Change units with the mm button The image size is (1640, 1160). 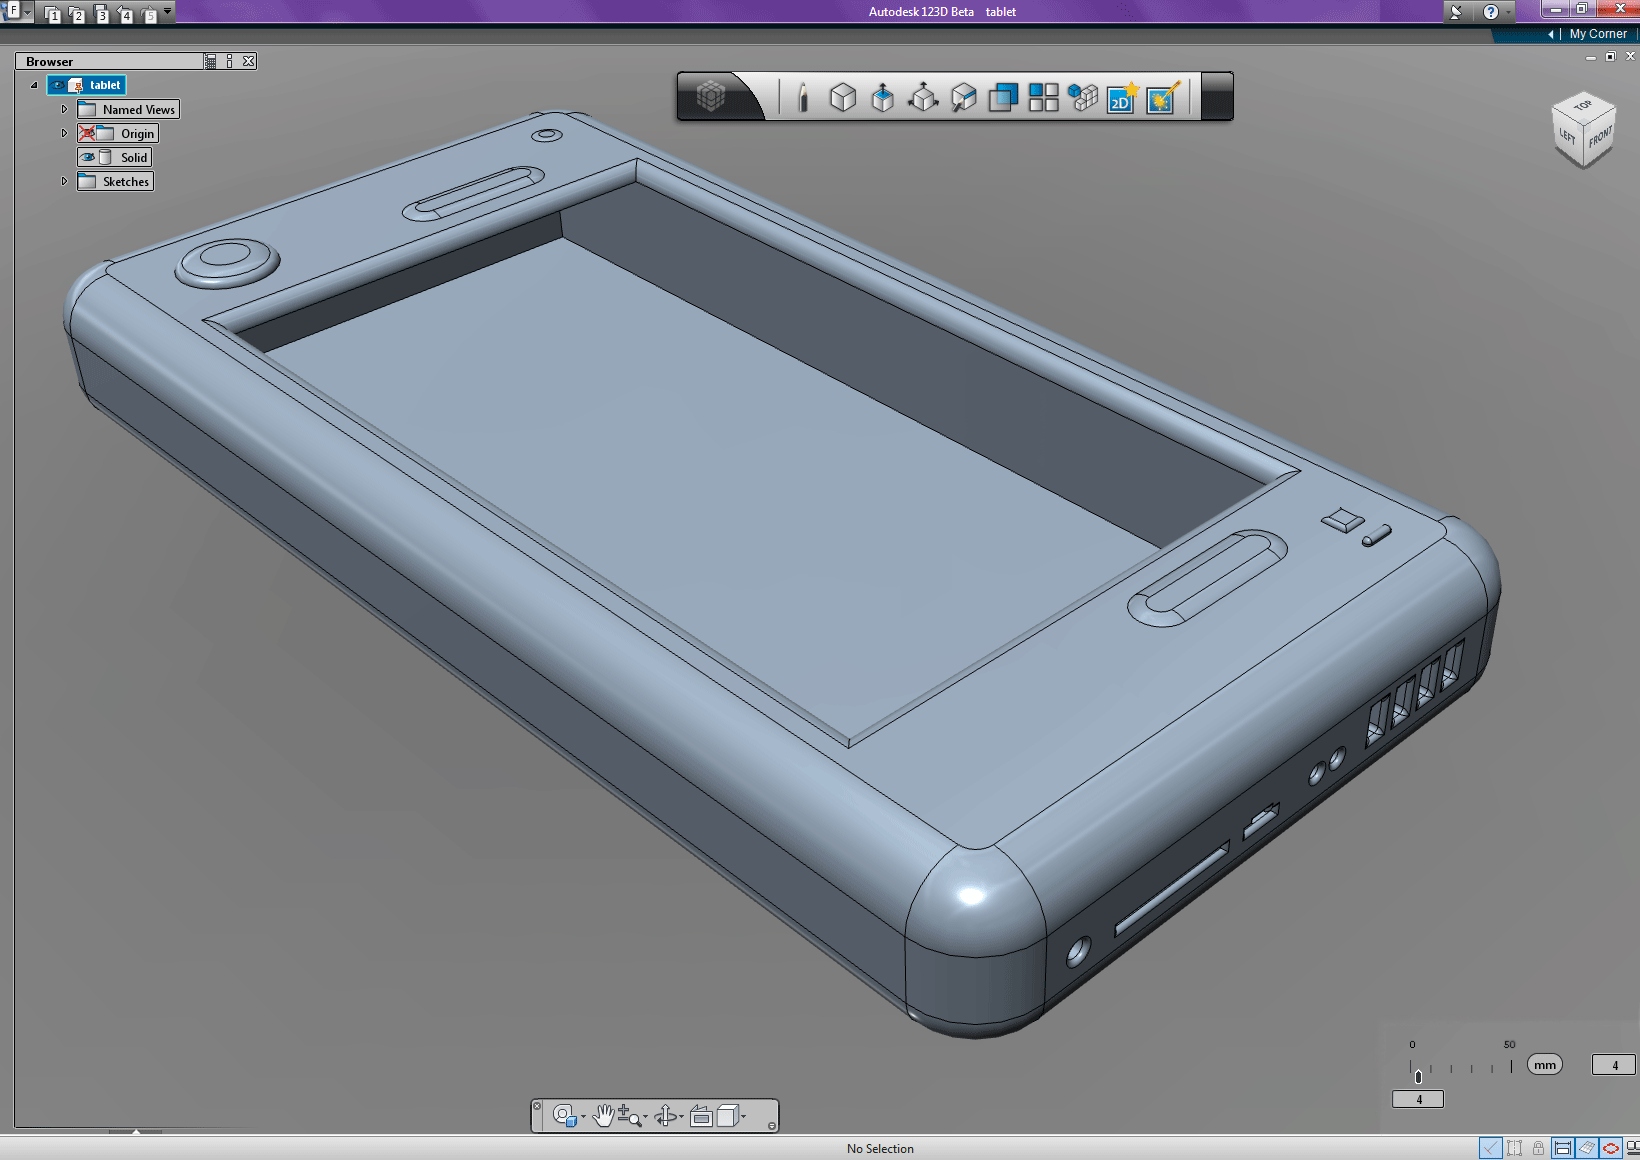[x=1545, y=1065]
